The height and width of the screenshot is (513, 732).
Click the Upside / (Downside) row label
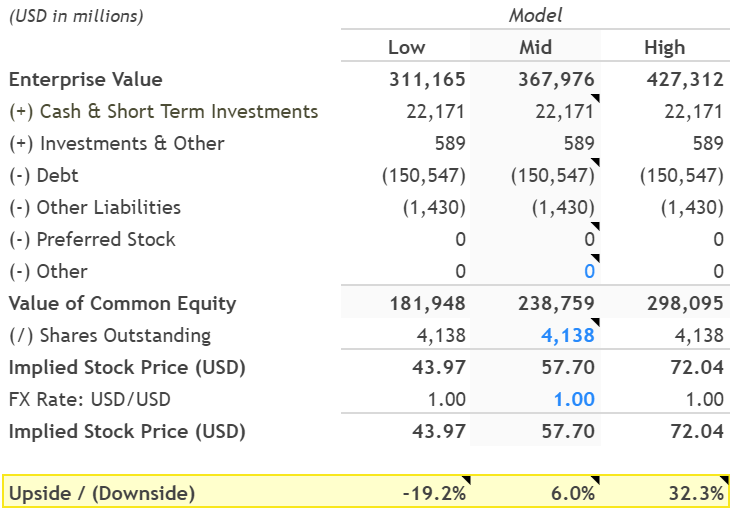pos(101,492)
